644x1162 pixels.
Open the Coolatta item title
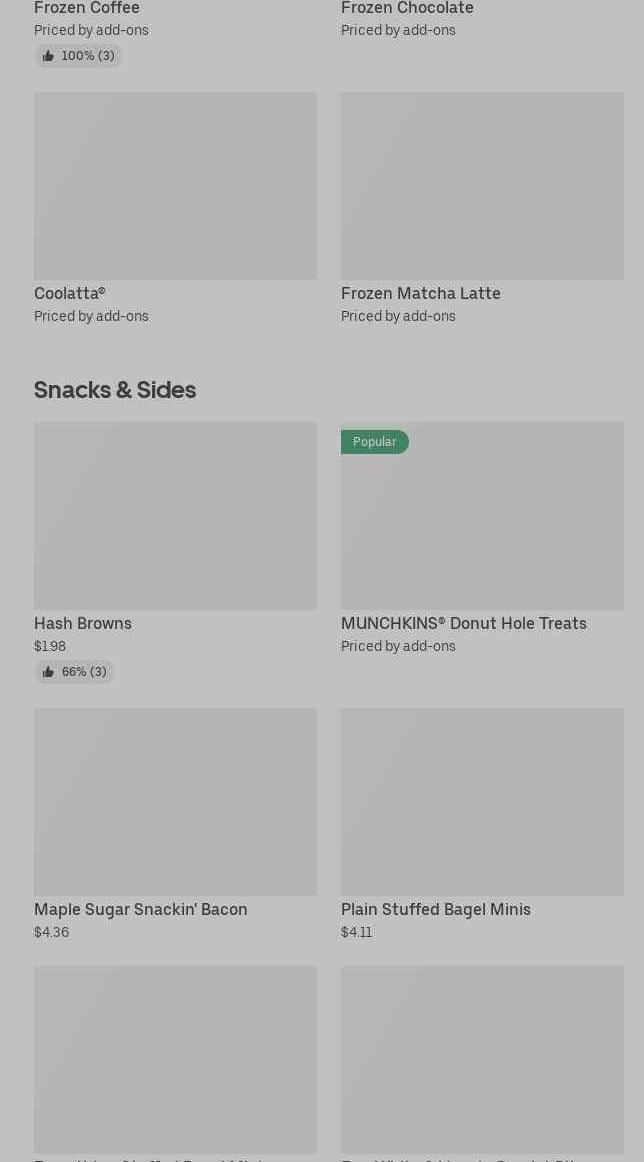(69, 293)
